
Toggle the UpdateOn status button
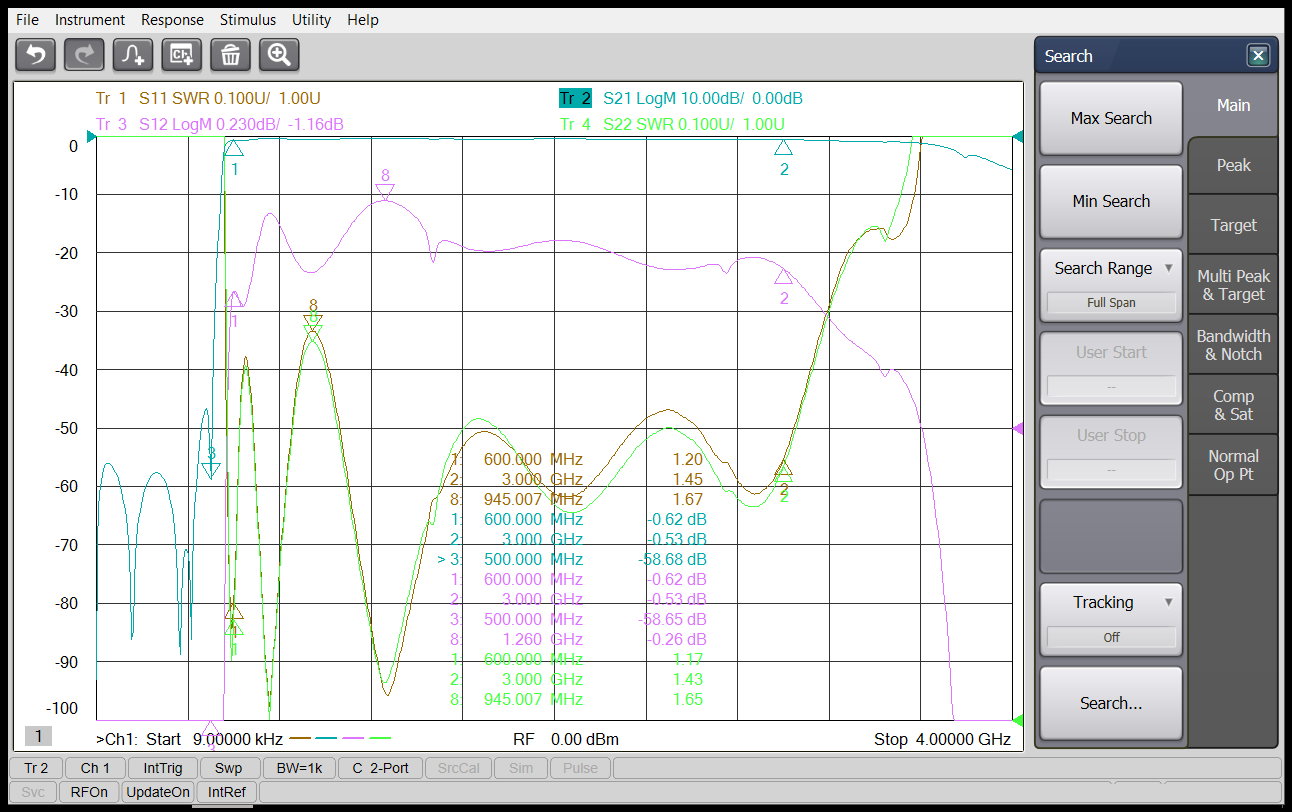(x=158, y=792)
